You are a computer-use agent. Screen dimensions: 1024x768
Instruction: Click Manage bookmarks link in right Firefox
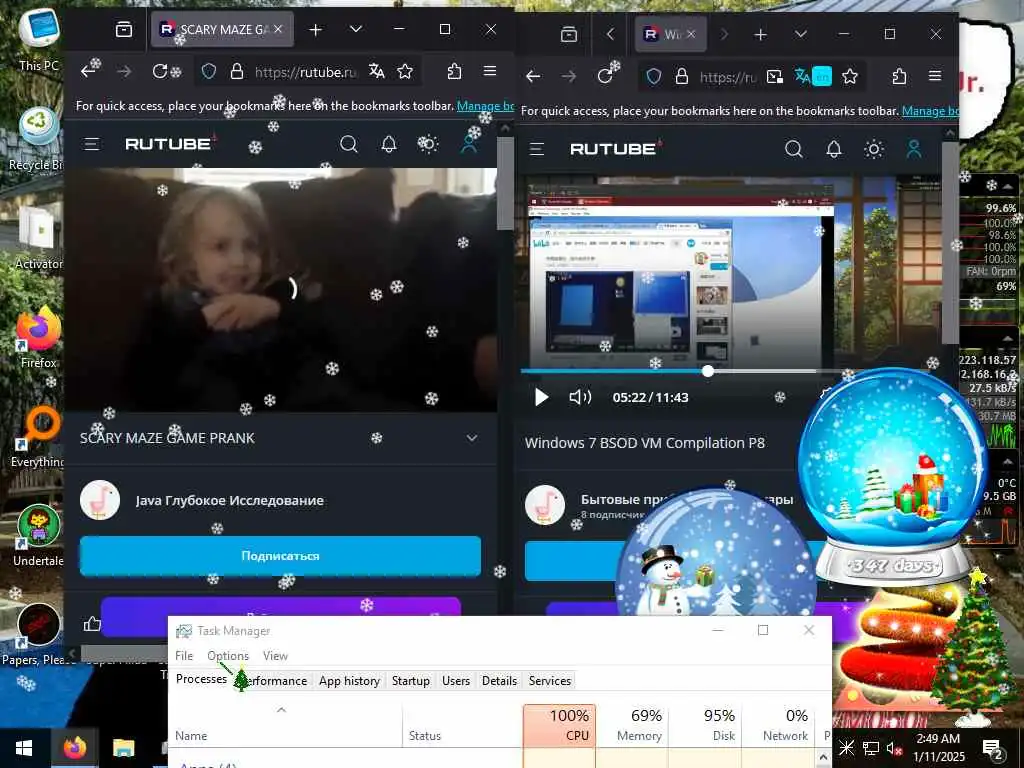(x=931, y=111)
